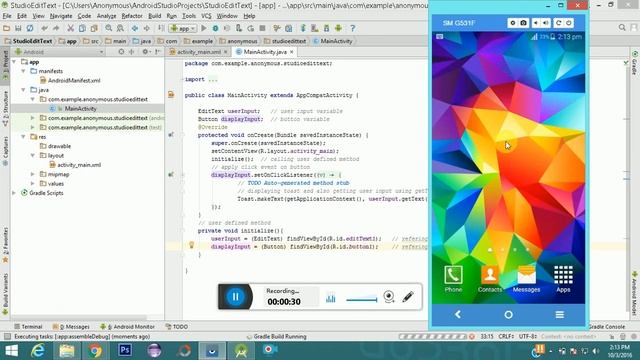This screenshot has width=640, height=360.
Task: Switch to the activity_main.xml editor tab
Action: point(198,52)
